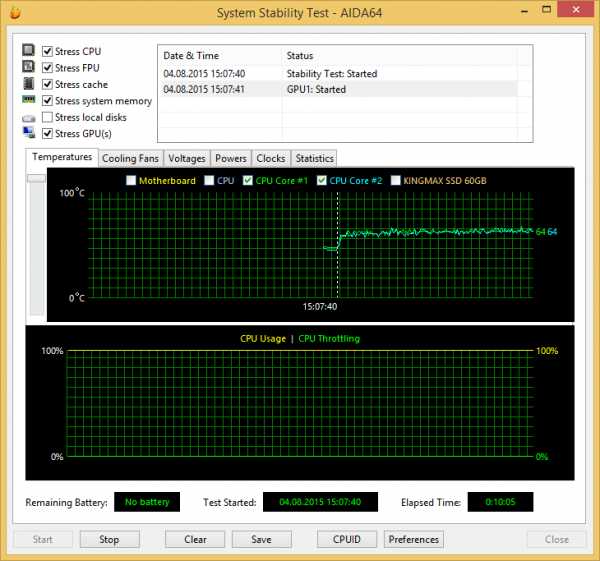600x561 pixels.
Task: Open the Voltages tab
Action: [x=187, y=158]
